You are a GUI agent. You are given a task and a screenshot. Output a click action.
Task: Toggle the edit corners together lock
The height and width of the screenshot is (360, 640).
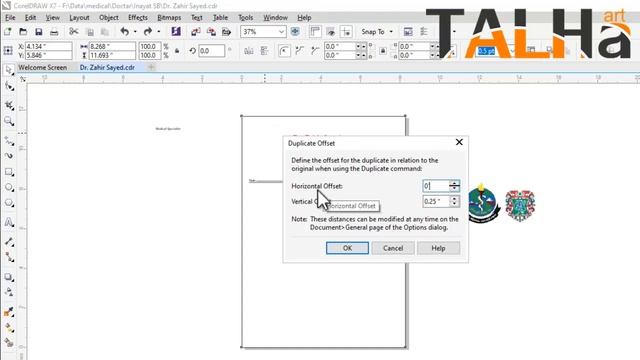pyautogui.click(x=382, y=51)
